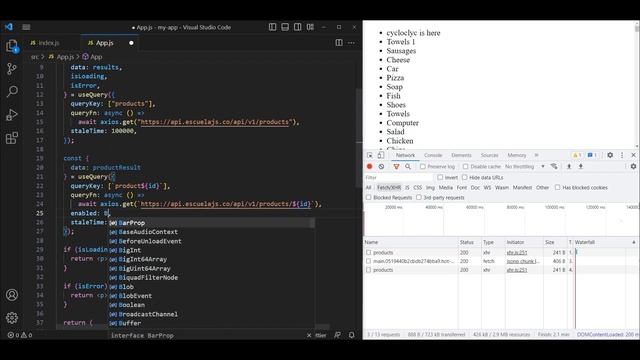Import a HAR file with the upload arrow
The image size is (640, 360).
click(x=569, y=167)
